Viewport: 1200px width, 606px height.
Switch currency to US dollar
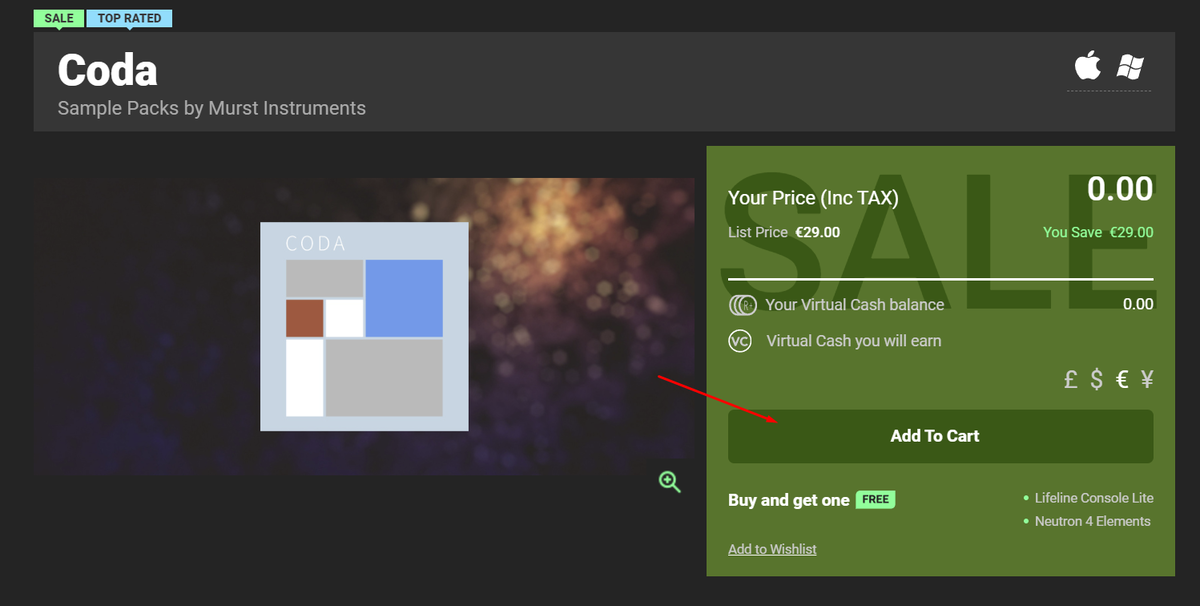[1097, 379]
